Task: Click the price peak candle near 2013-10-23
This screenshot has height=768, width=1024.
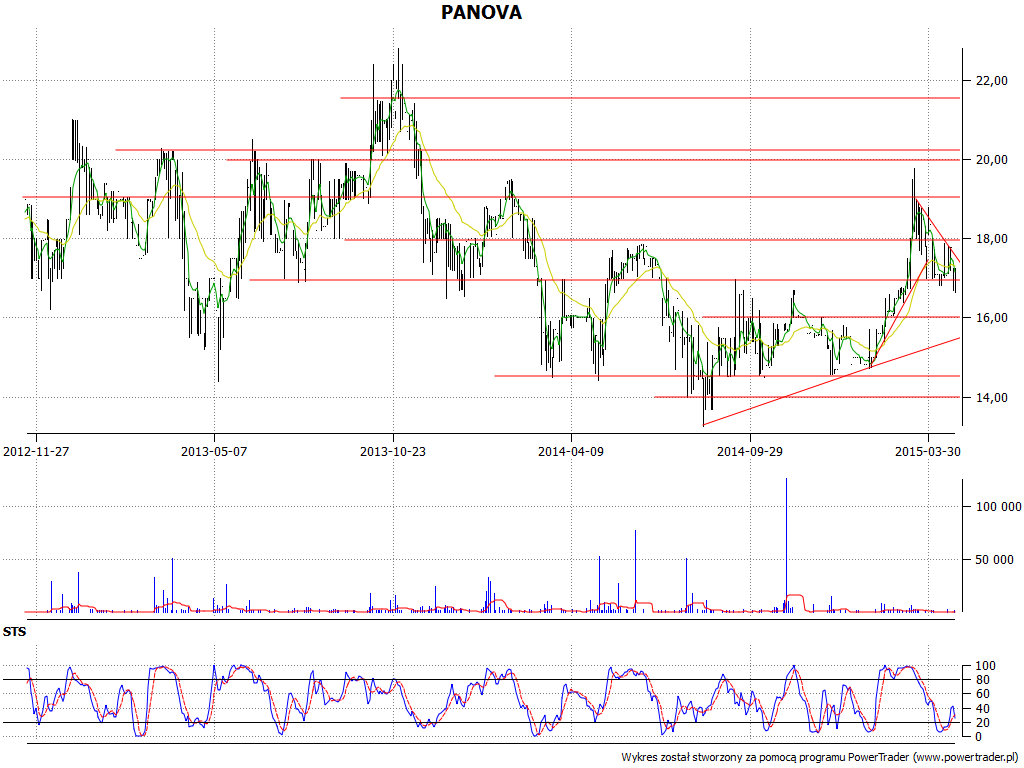Action: click(398, 72)
